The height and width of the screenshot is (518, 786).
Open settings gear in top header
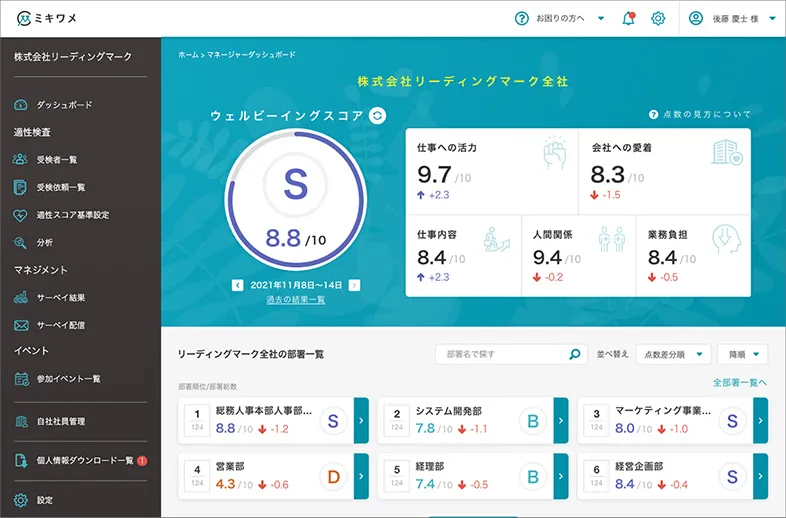click(x=658, y=18)
